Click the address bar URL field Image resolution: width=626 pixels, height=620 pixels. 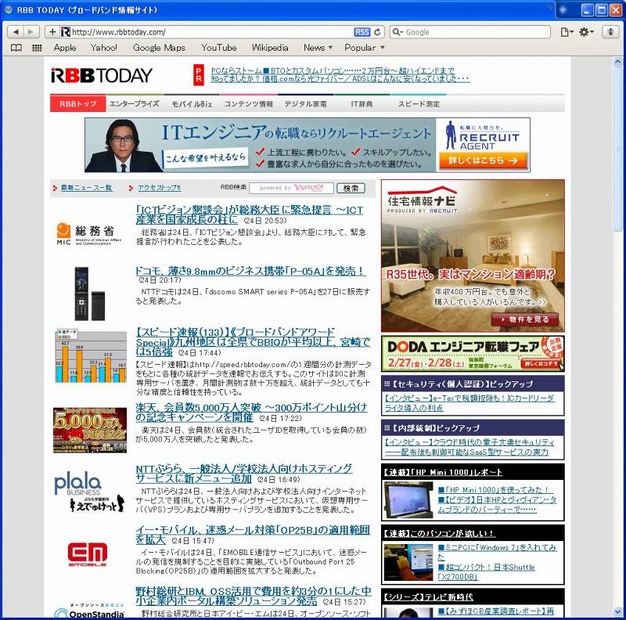click(212, 32)
